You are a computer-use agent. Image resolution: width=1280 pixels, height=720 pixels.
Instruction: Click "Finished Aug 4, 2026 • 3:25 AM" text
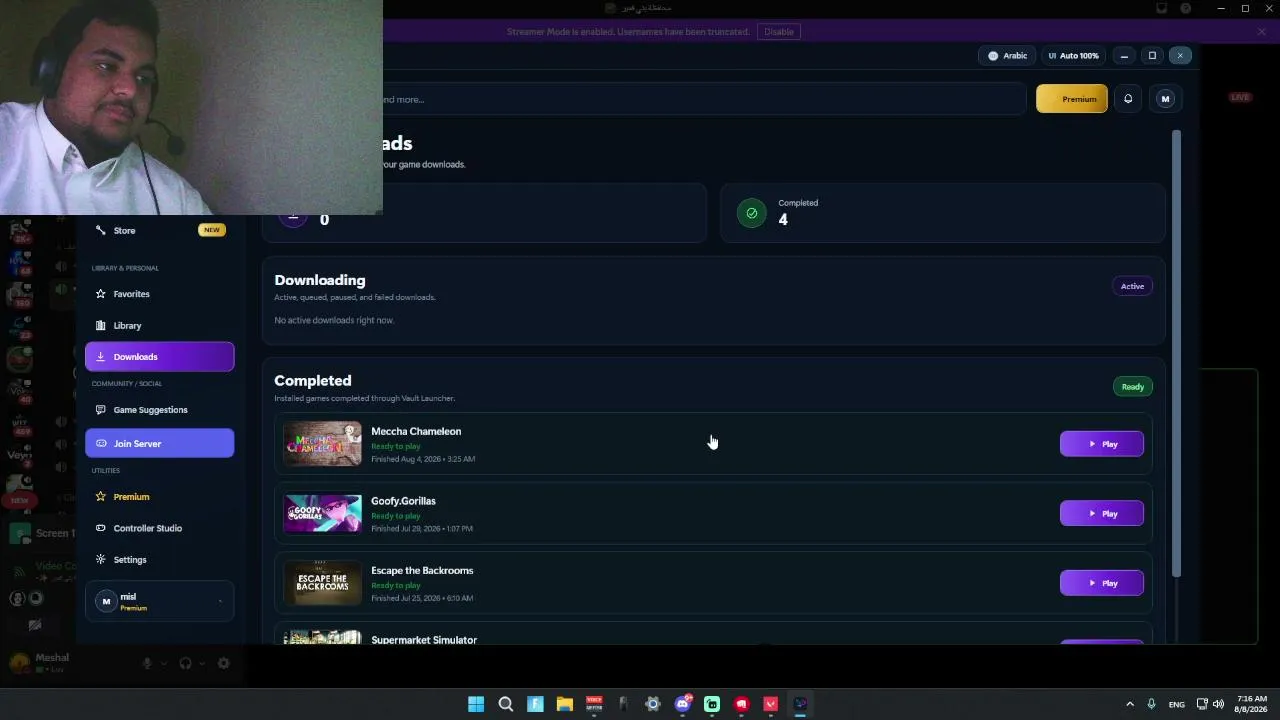[x=423, y=459]
